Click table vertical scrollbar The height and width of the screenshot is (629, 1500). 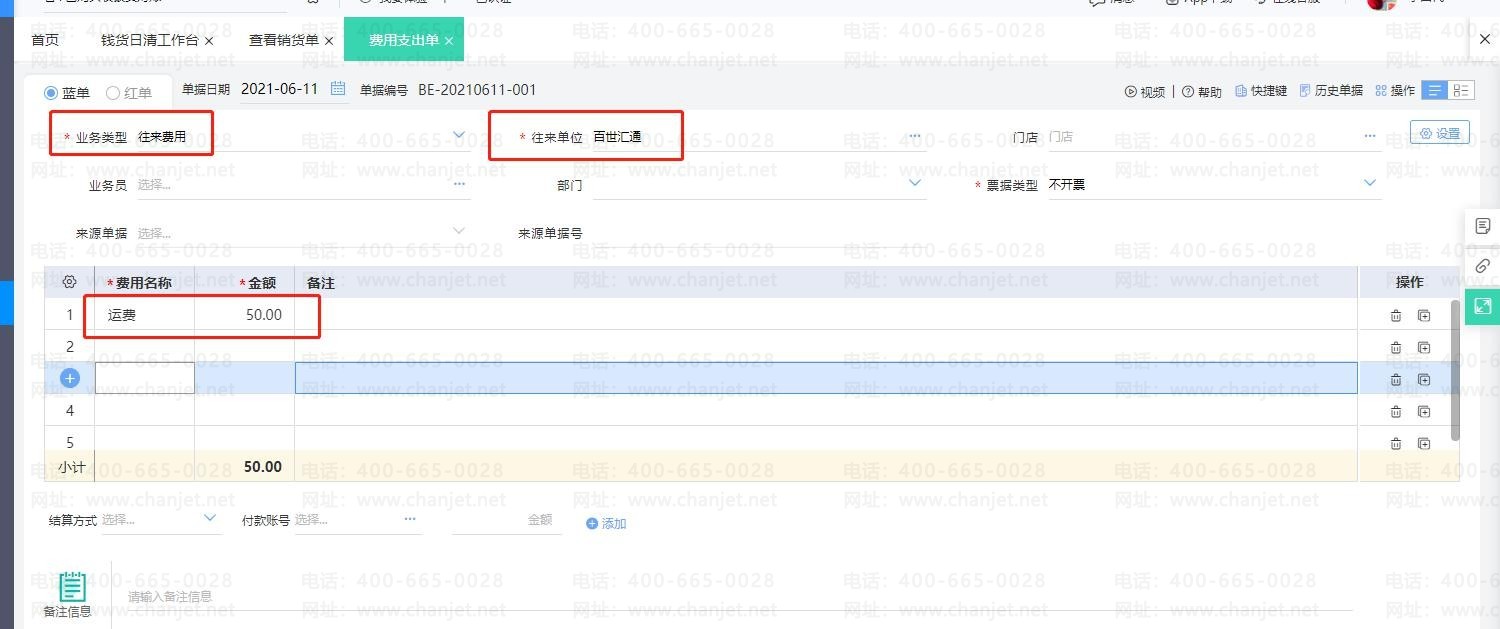tap(1455, 370)
